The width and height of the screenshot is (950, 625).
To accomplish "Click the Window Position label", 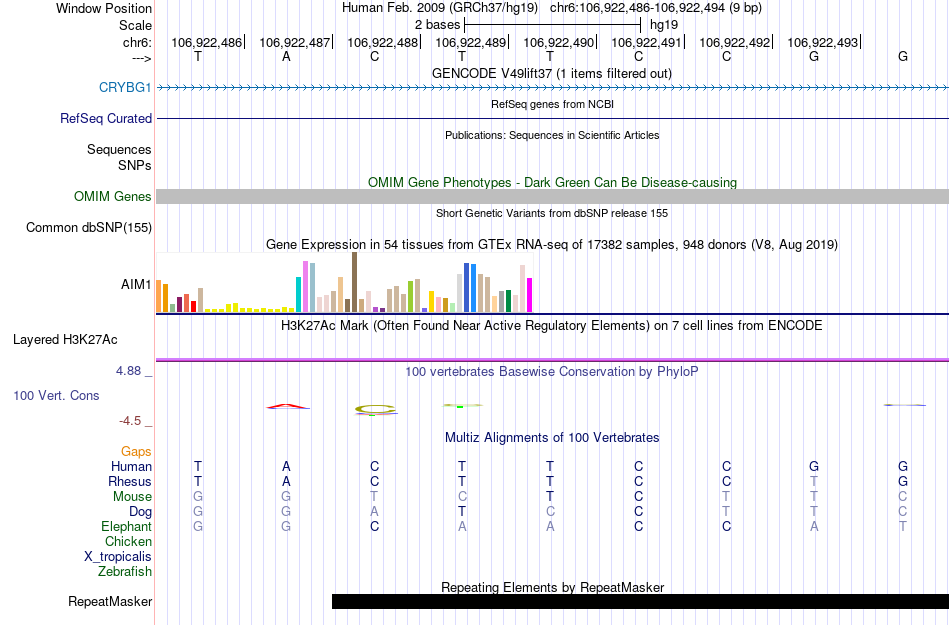I will 104,8.
